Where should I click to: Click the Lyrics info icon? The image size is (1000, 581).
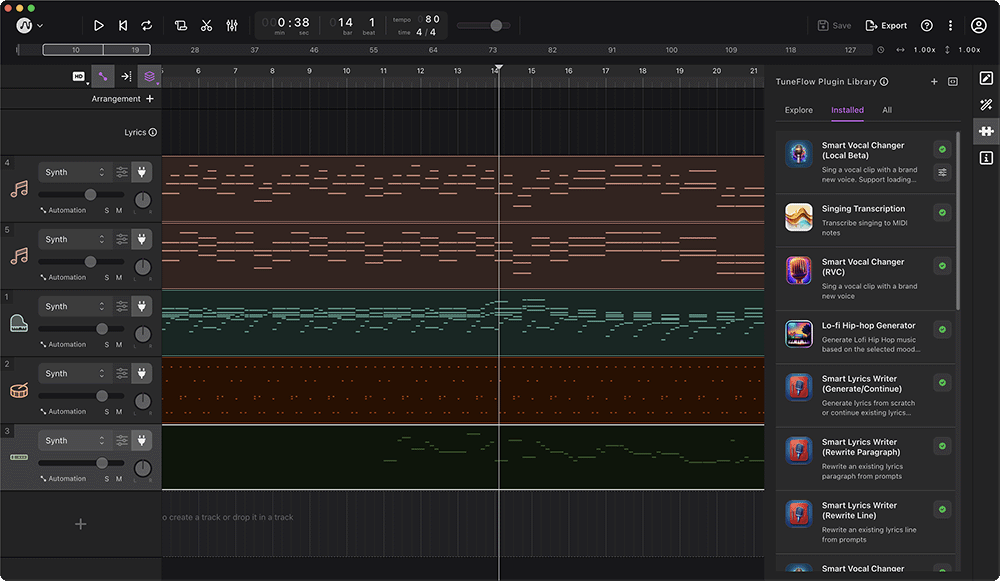153,133
